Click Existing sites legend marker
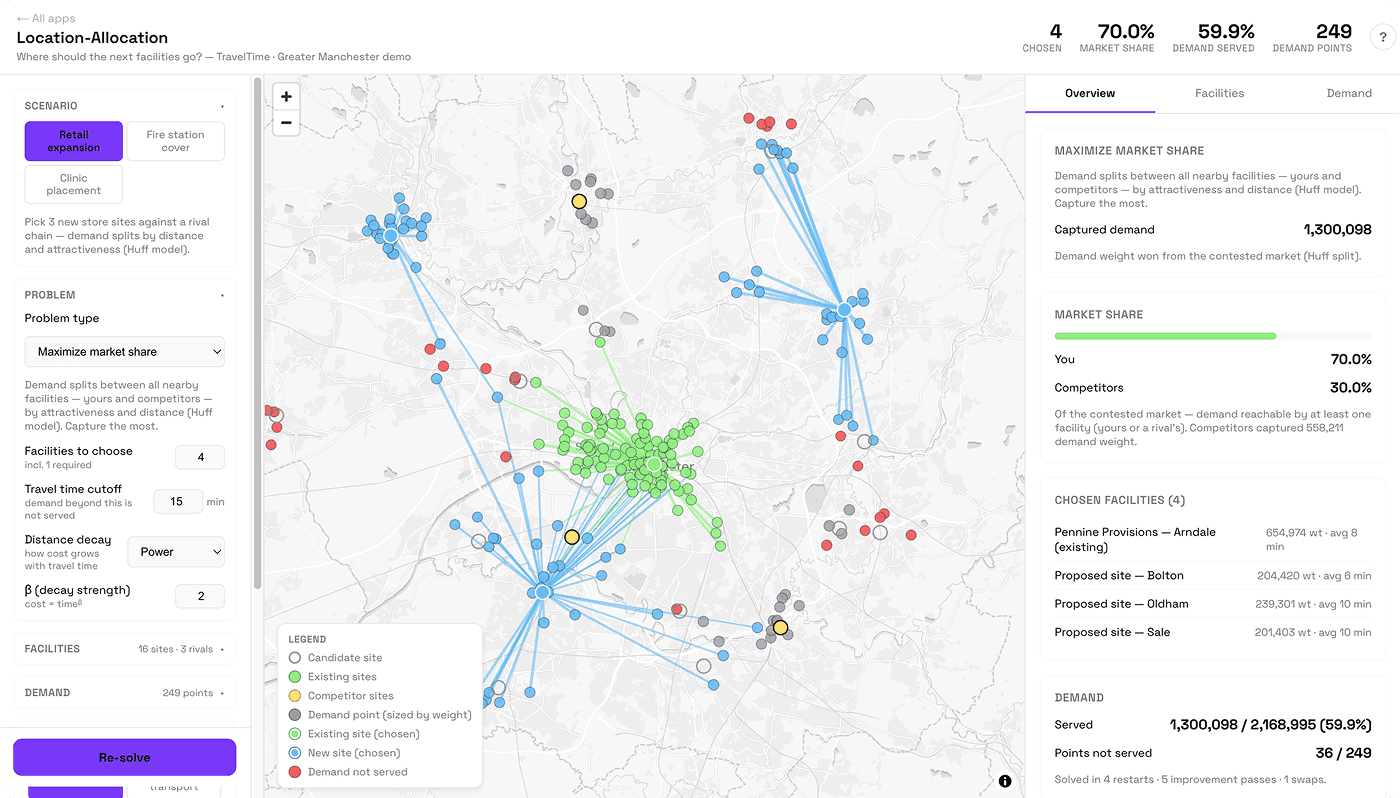 [294, 677]
